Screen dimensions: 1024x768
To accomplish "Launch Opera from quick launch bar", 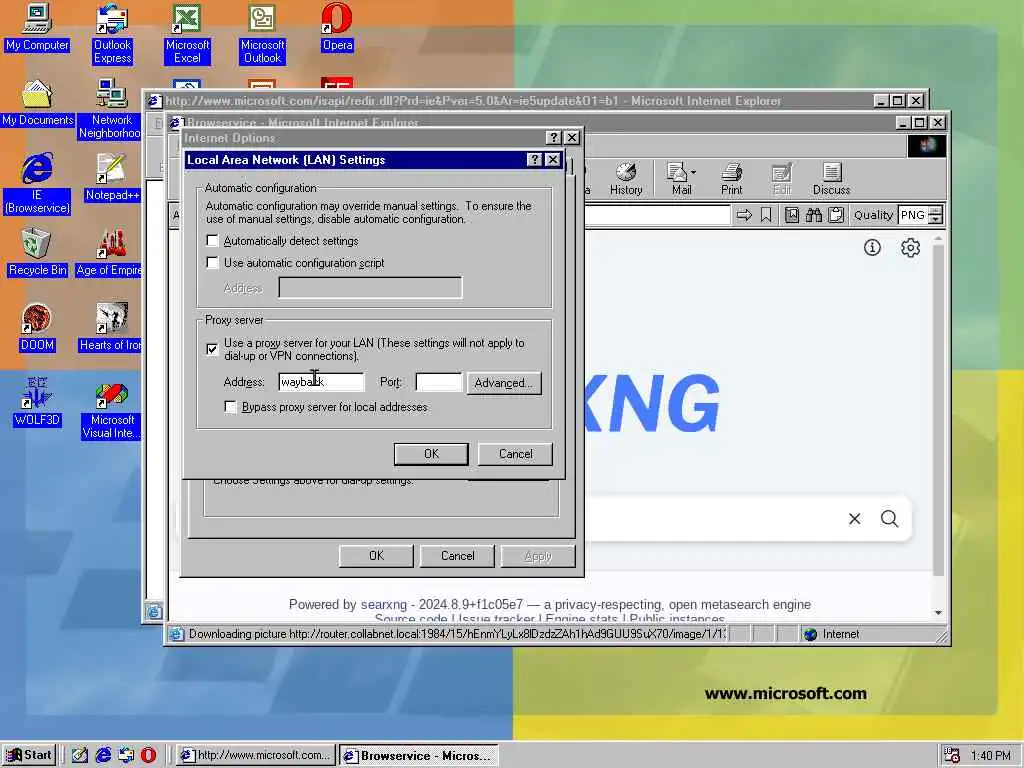I will coord(148,756).
